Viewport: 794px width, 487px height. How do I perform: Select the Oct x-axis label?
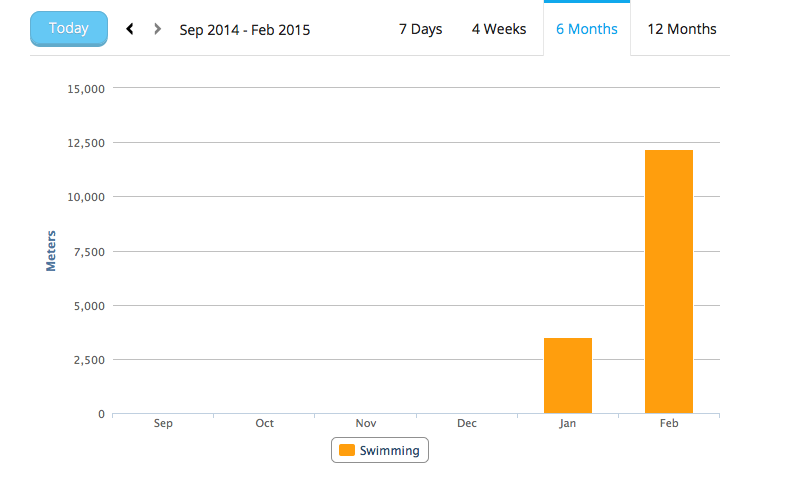pos(264,423)
